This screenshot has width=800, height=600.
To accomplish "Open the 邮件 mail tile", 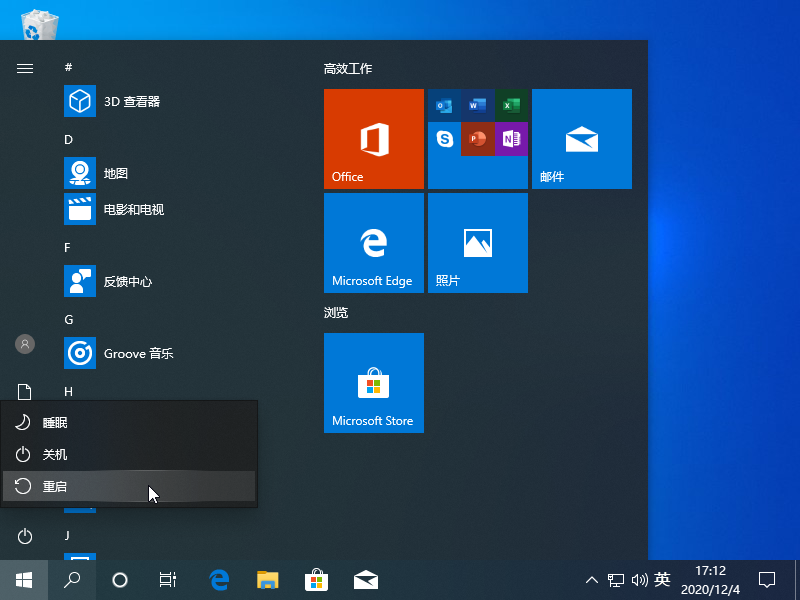I will 581,138.
